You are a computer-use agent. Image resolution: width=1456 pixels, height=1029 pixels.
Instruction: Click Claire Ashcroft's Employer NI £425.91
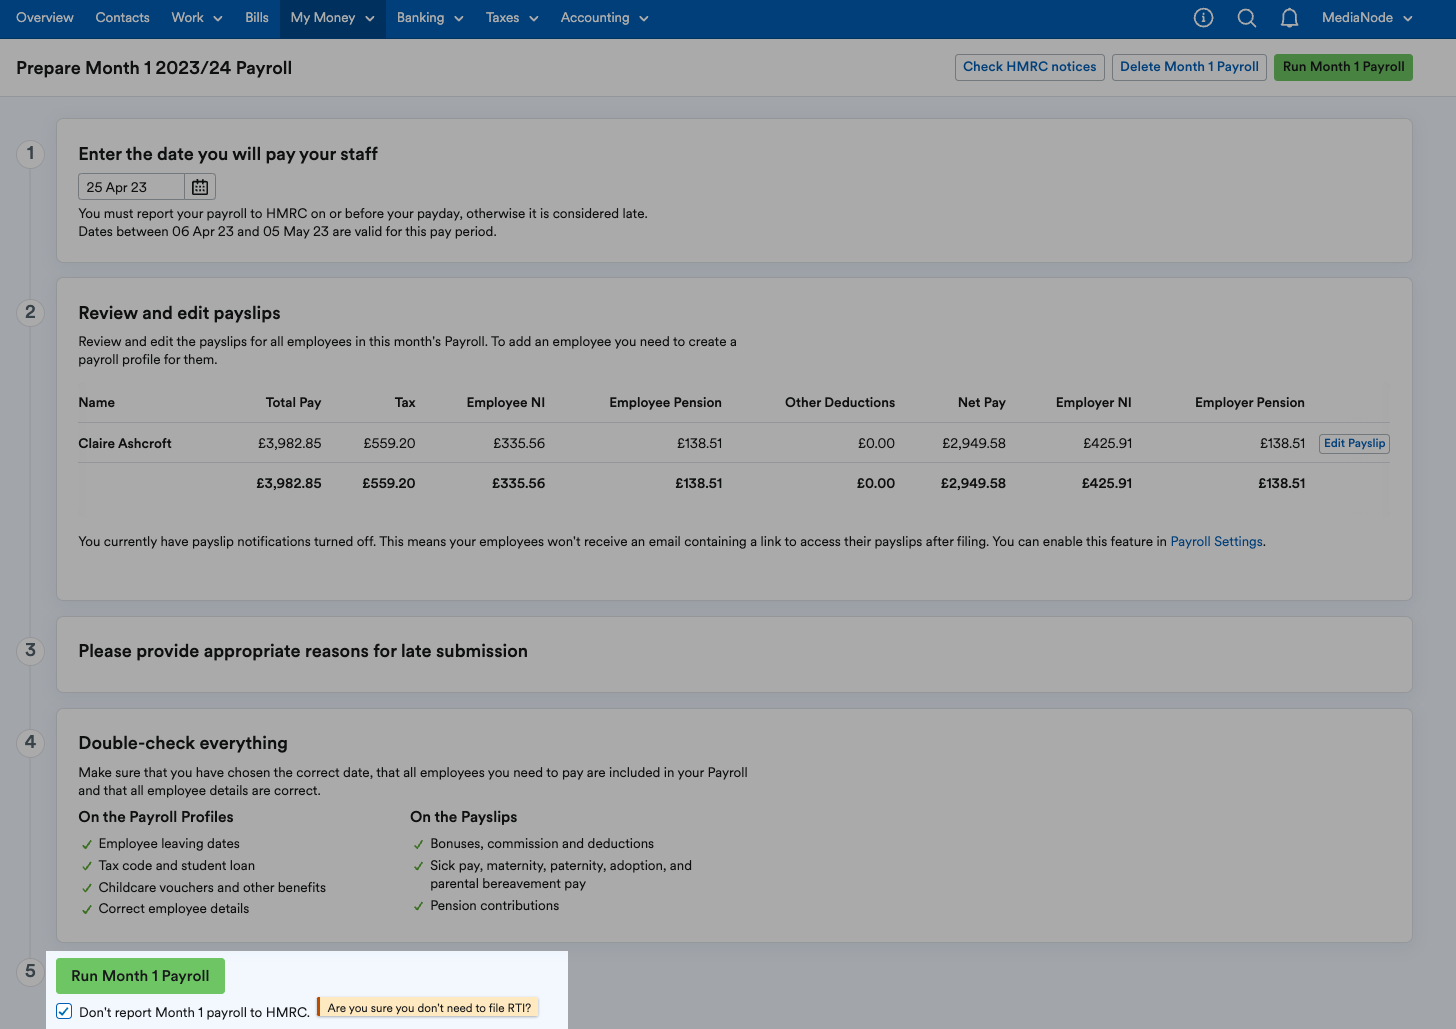coord(1107,443)
